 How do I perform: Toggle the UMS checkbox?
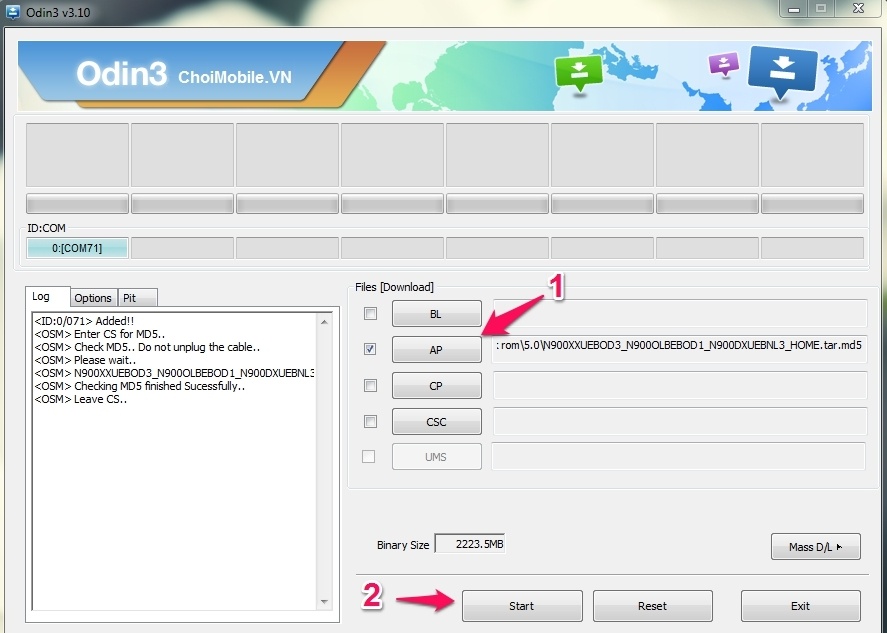tap(368, 456)
